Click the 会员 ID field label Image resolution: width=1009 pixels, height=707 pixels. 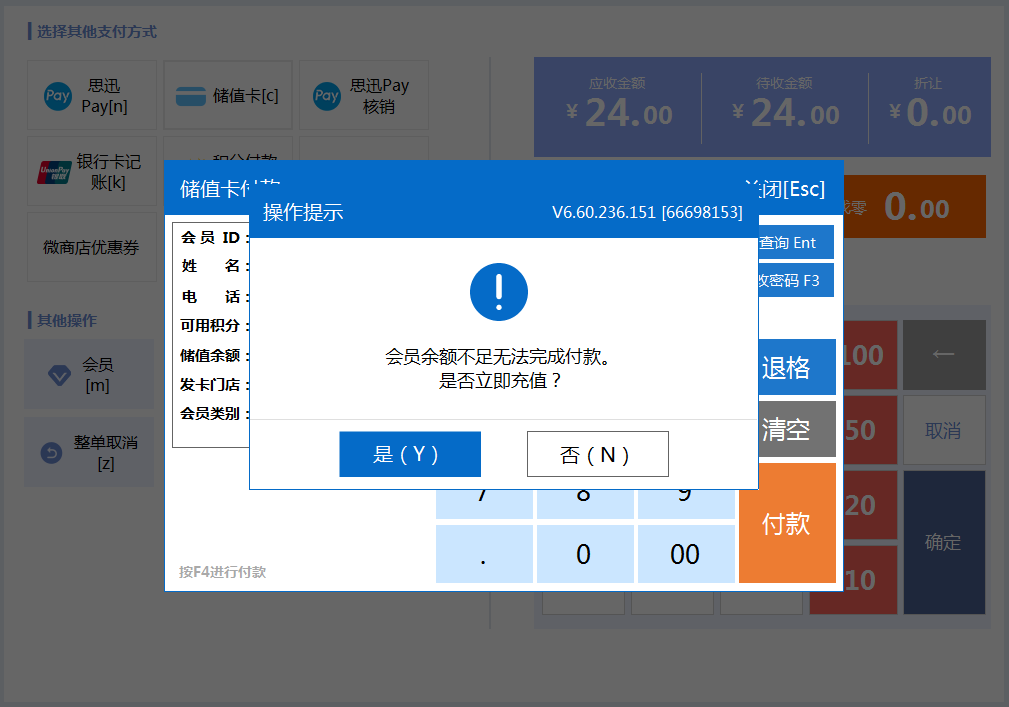pos(214,237)
